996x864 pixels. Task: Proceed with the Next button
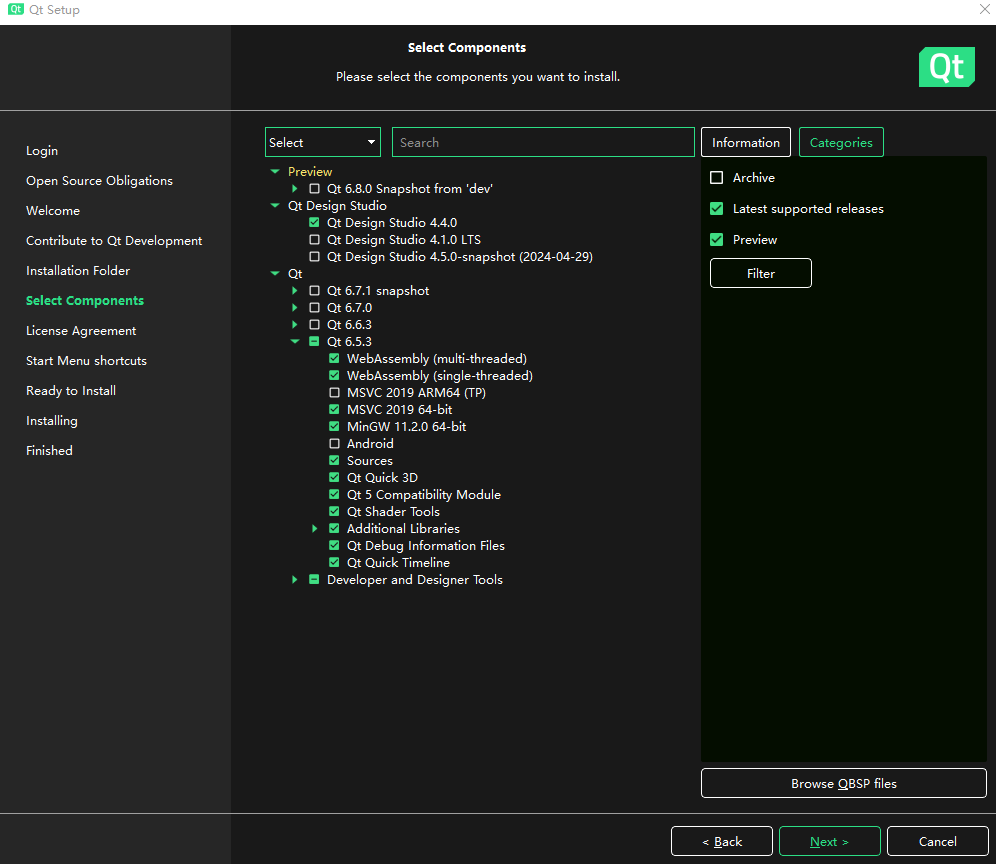(x=830, y=841)
